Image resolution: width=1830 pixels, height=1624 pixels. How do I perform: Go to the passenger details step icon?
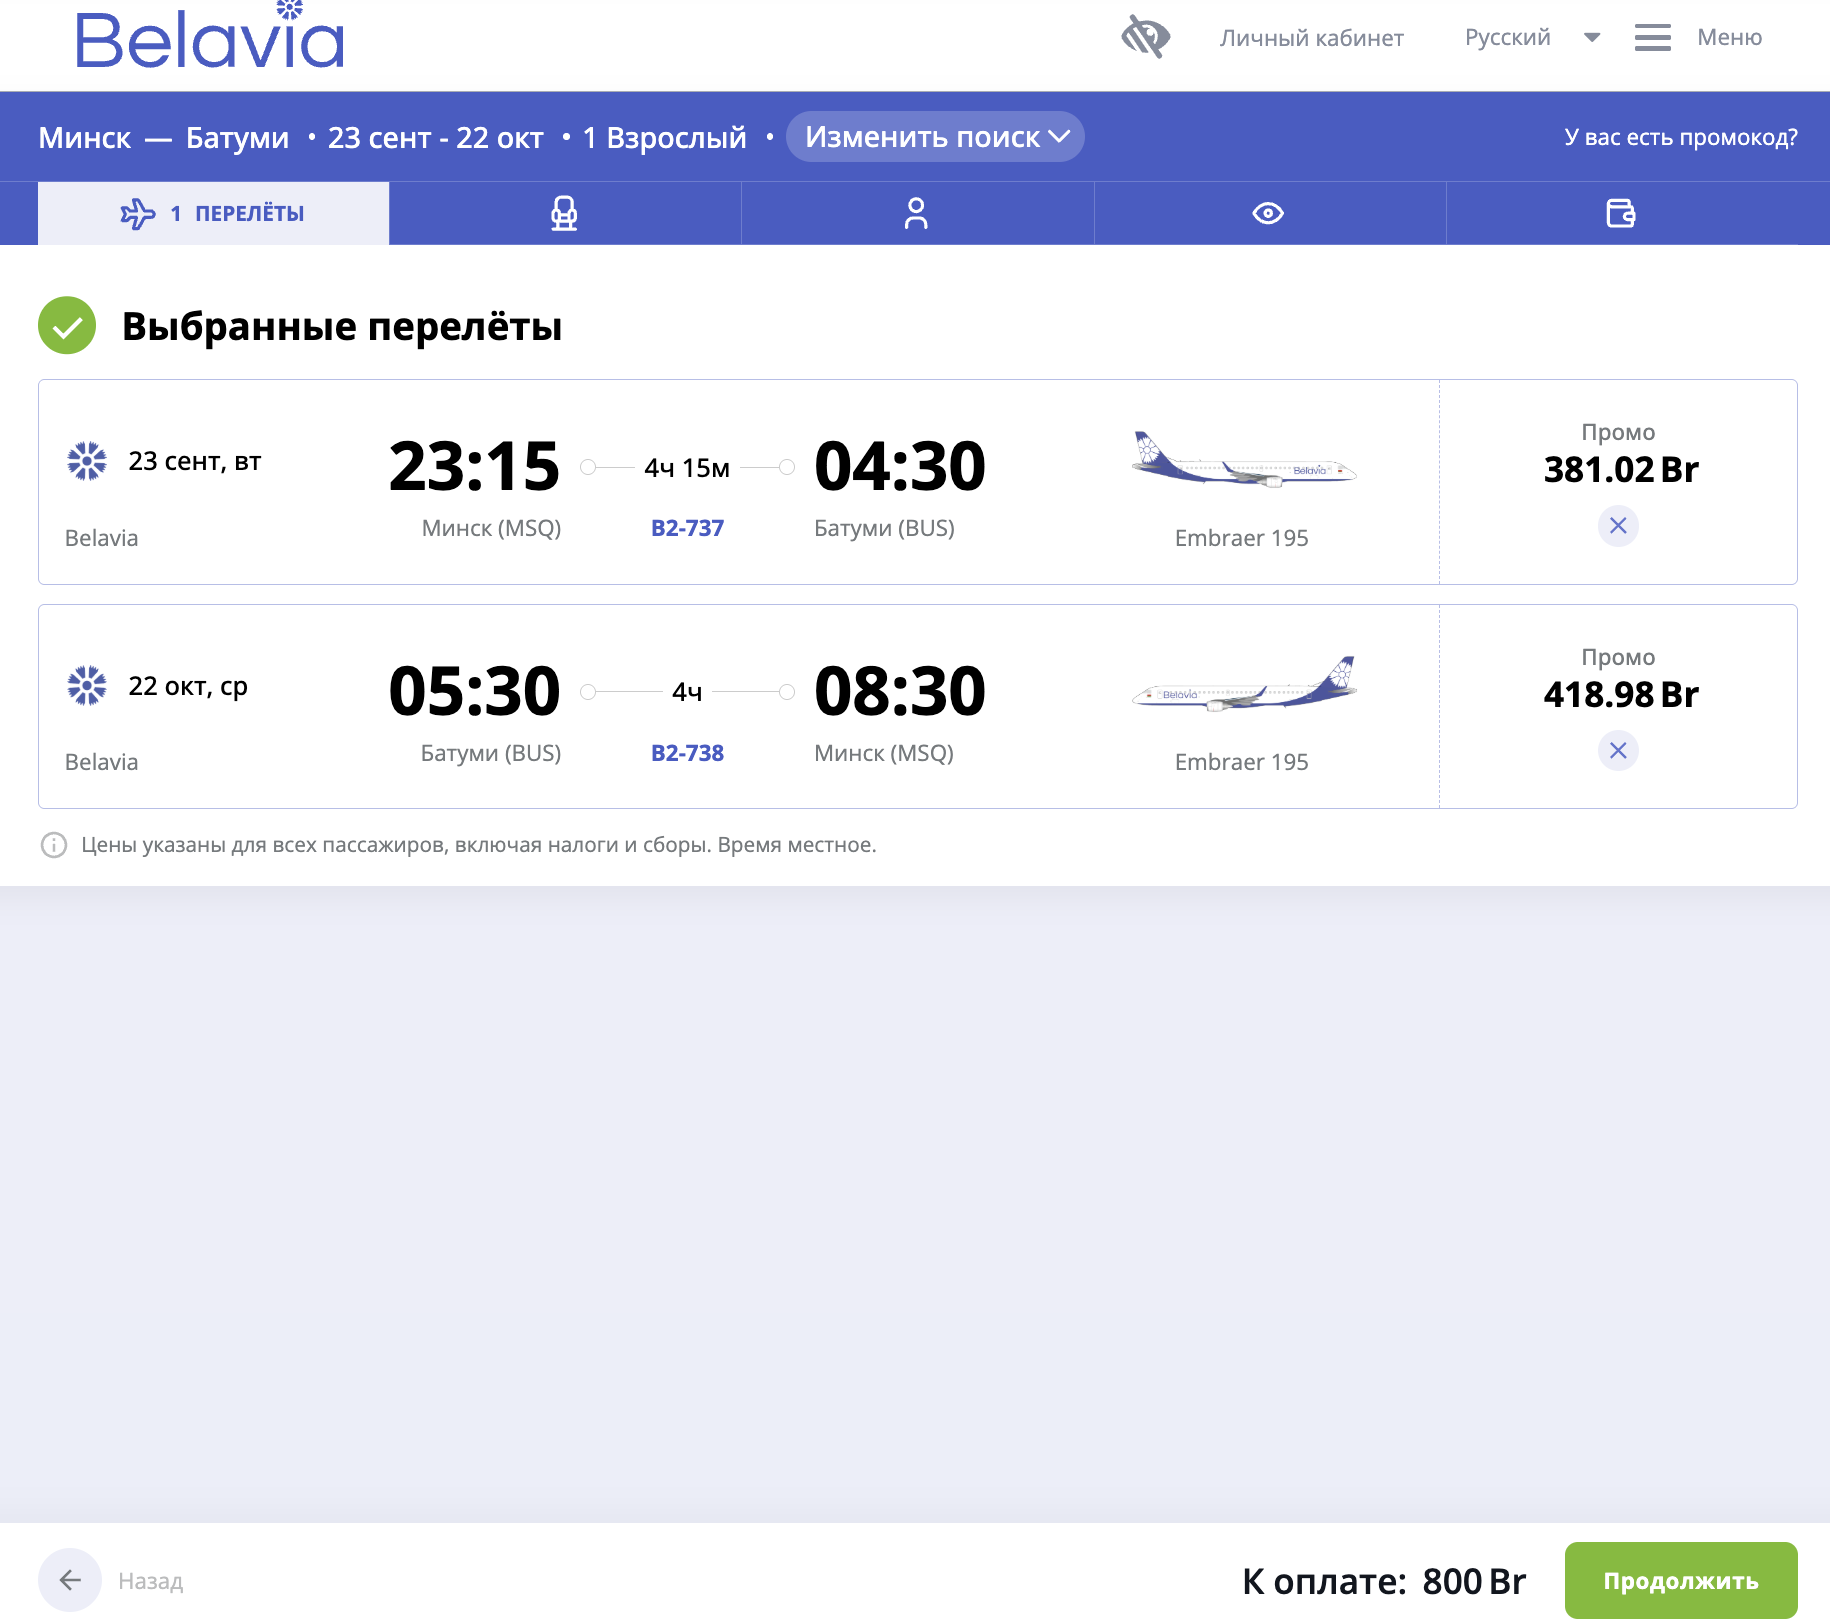click(916, 213)
